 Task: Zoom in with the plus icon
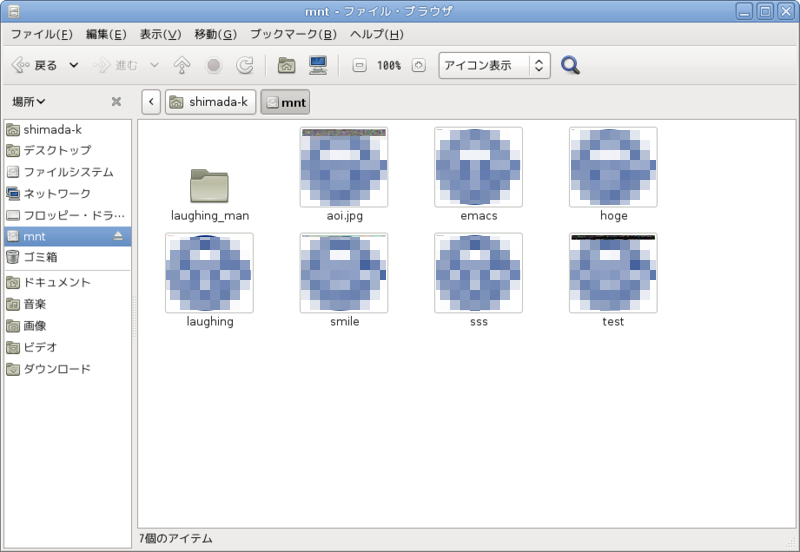coord(418,65)
